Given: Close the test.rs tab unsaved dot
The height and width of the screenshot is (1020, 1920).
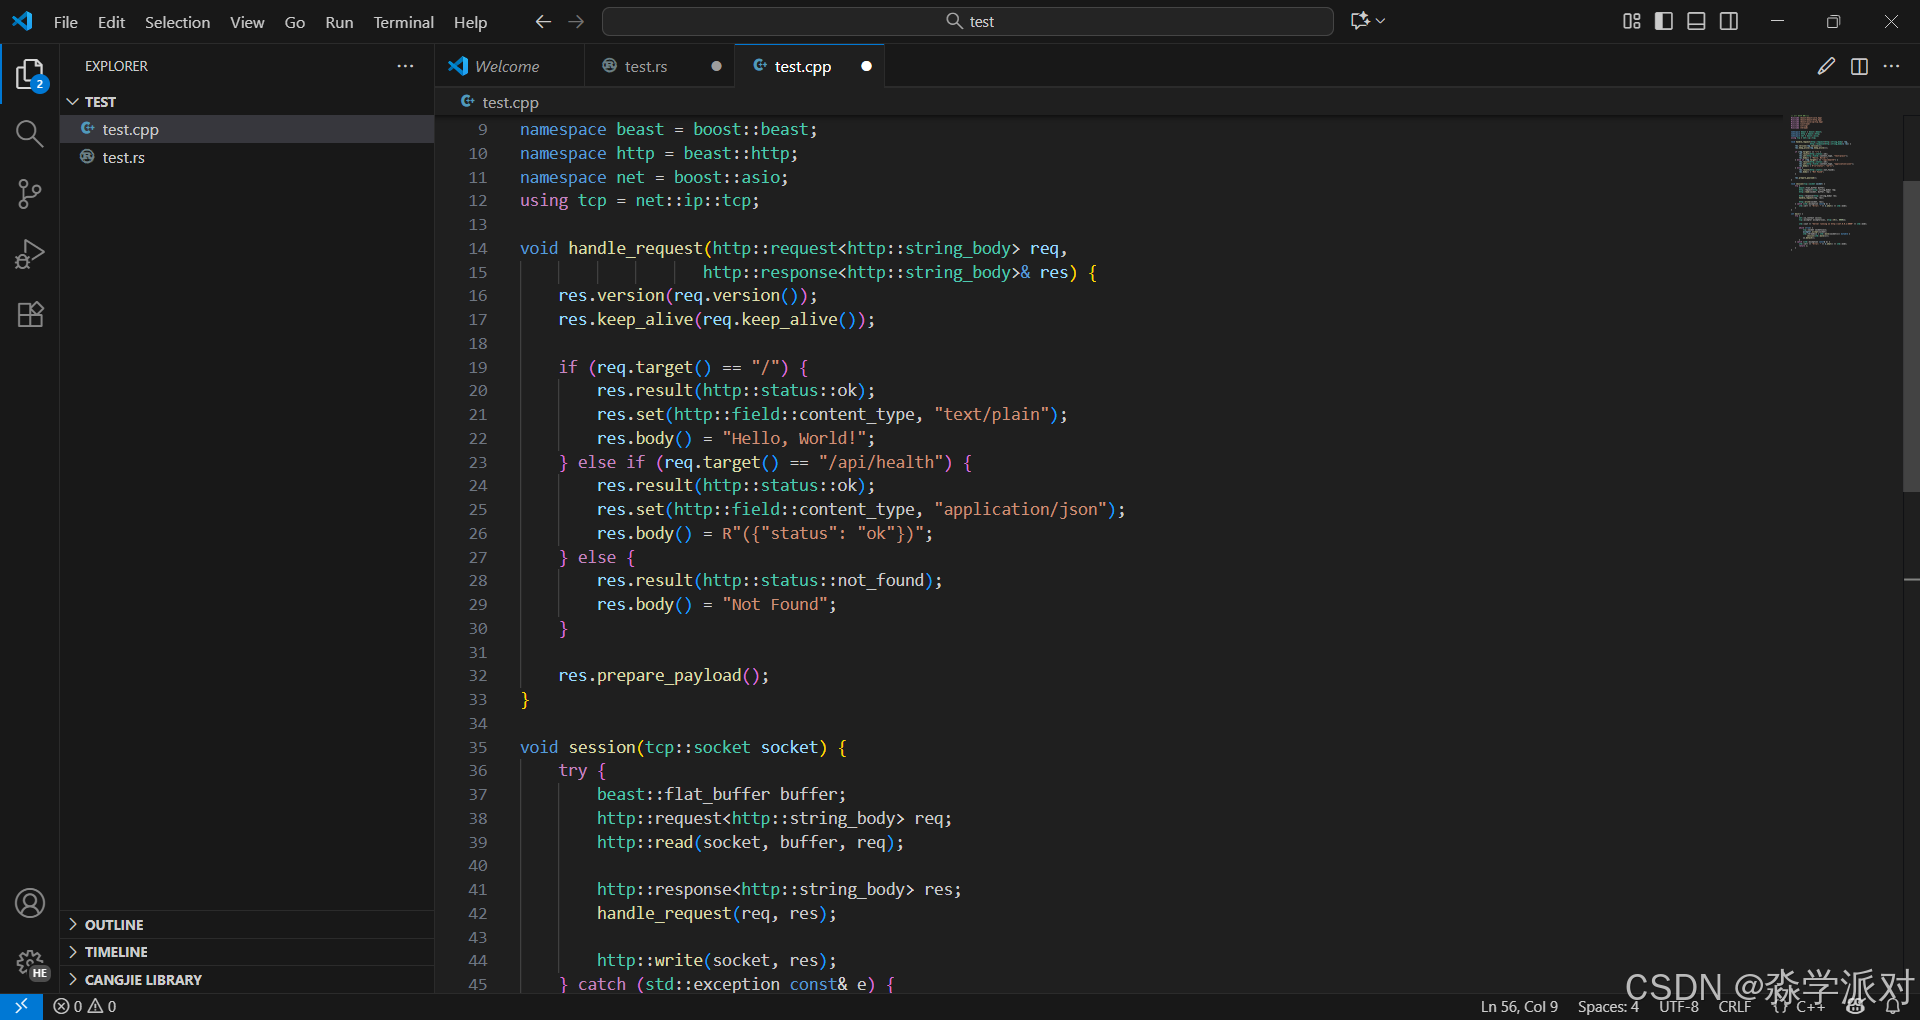Looking at the screenshot, I should tap(716, 66).
